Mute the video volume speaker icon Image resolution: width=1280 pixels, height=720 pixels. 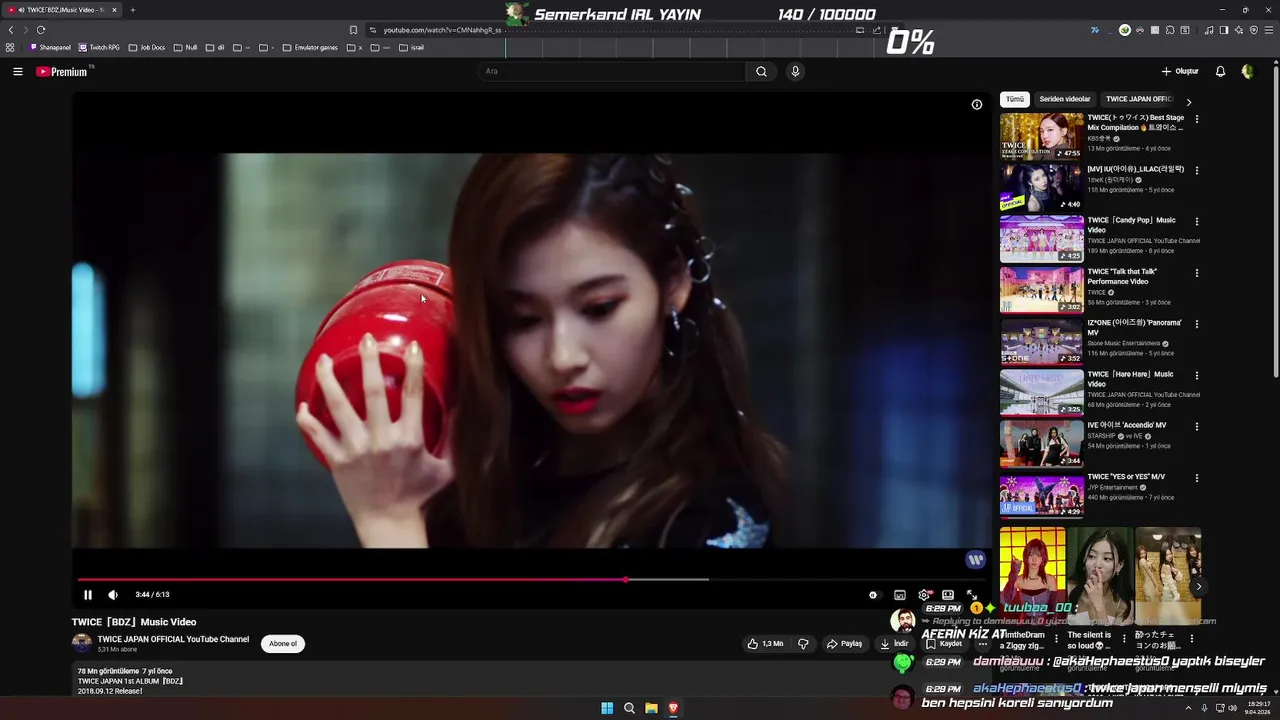[x=113, y=595]
